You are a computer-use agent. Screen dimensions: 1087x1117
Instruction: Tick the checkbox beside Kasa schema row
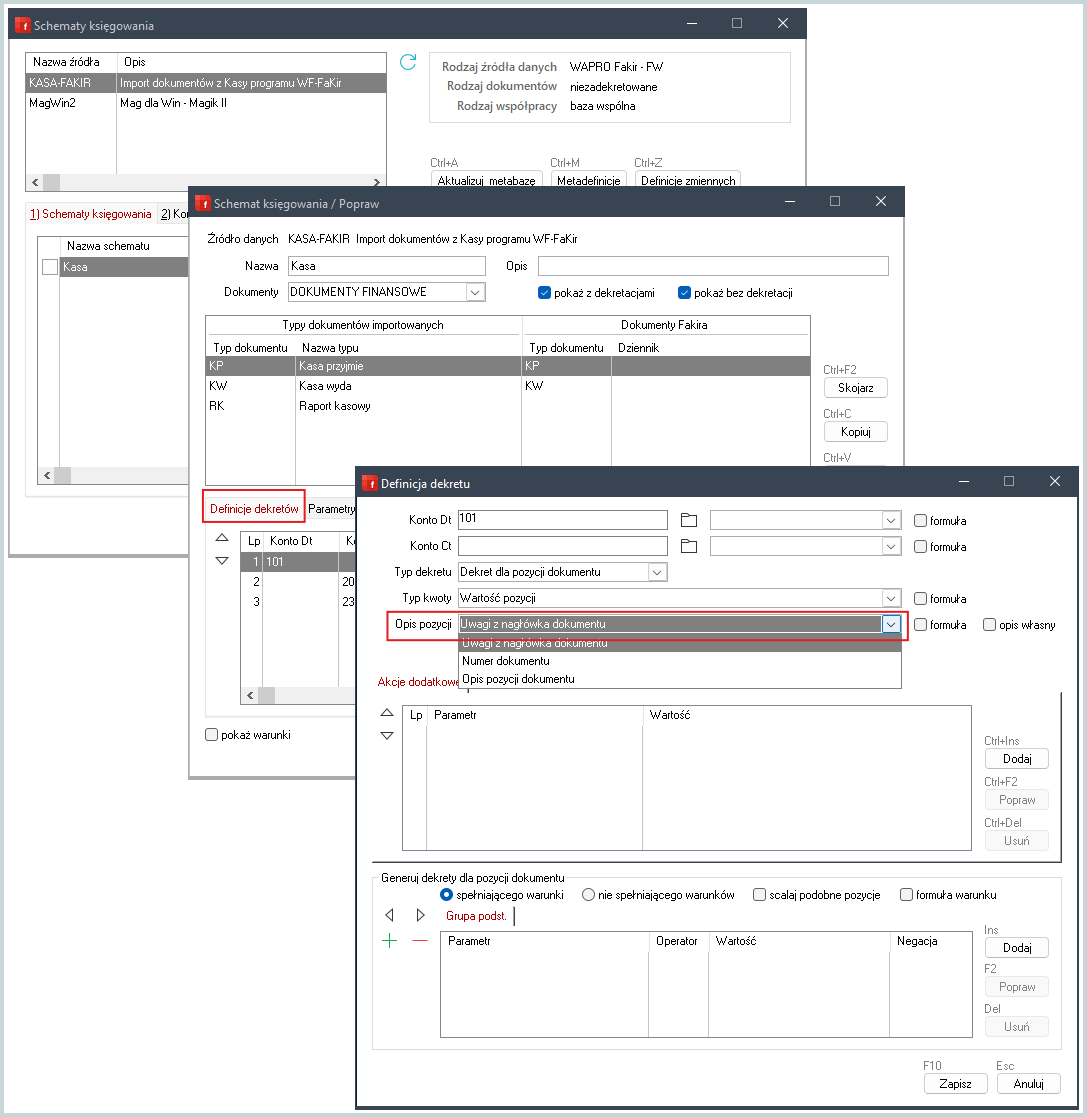50,267
